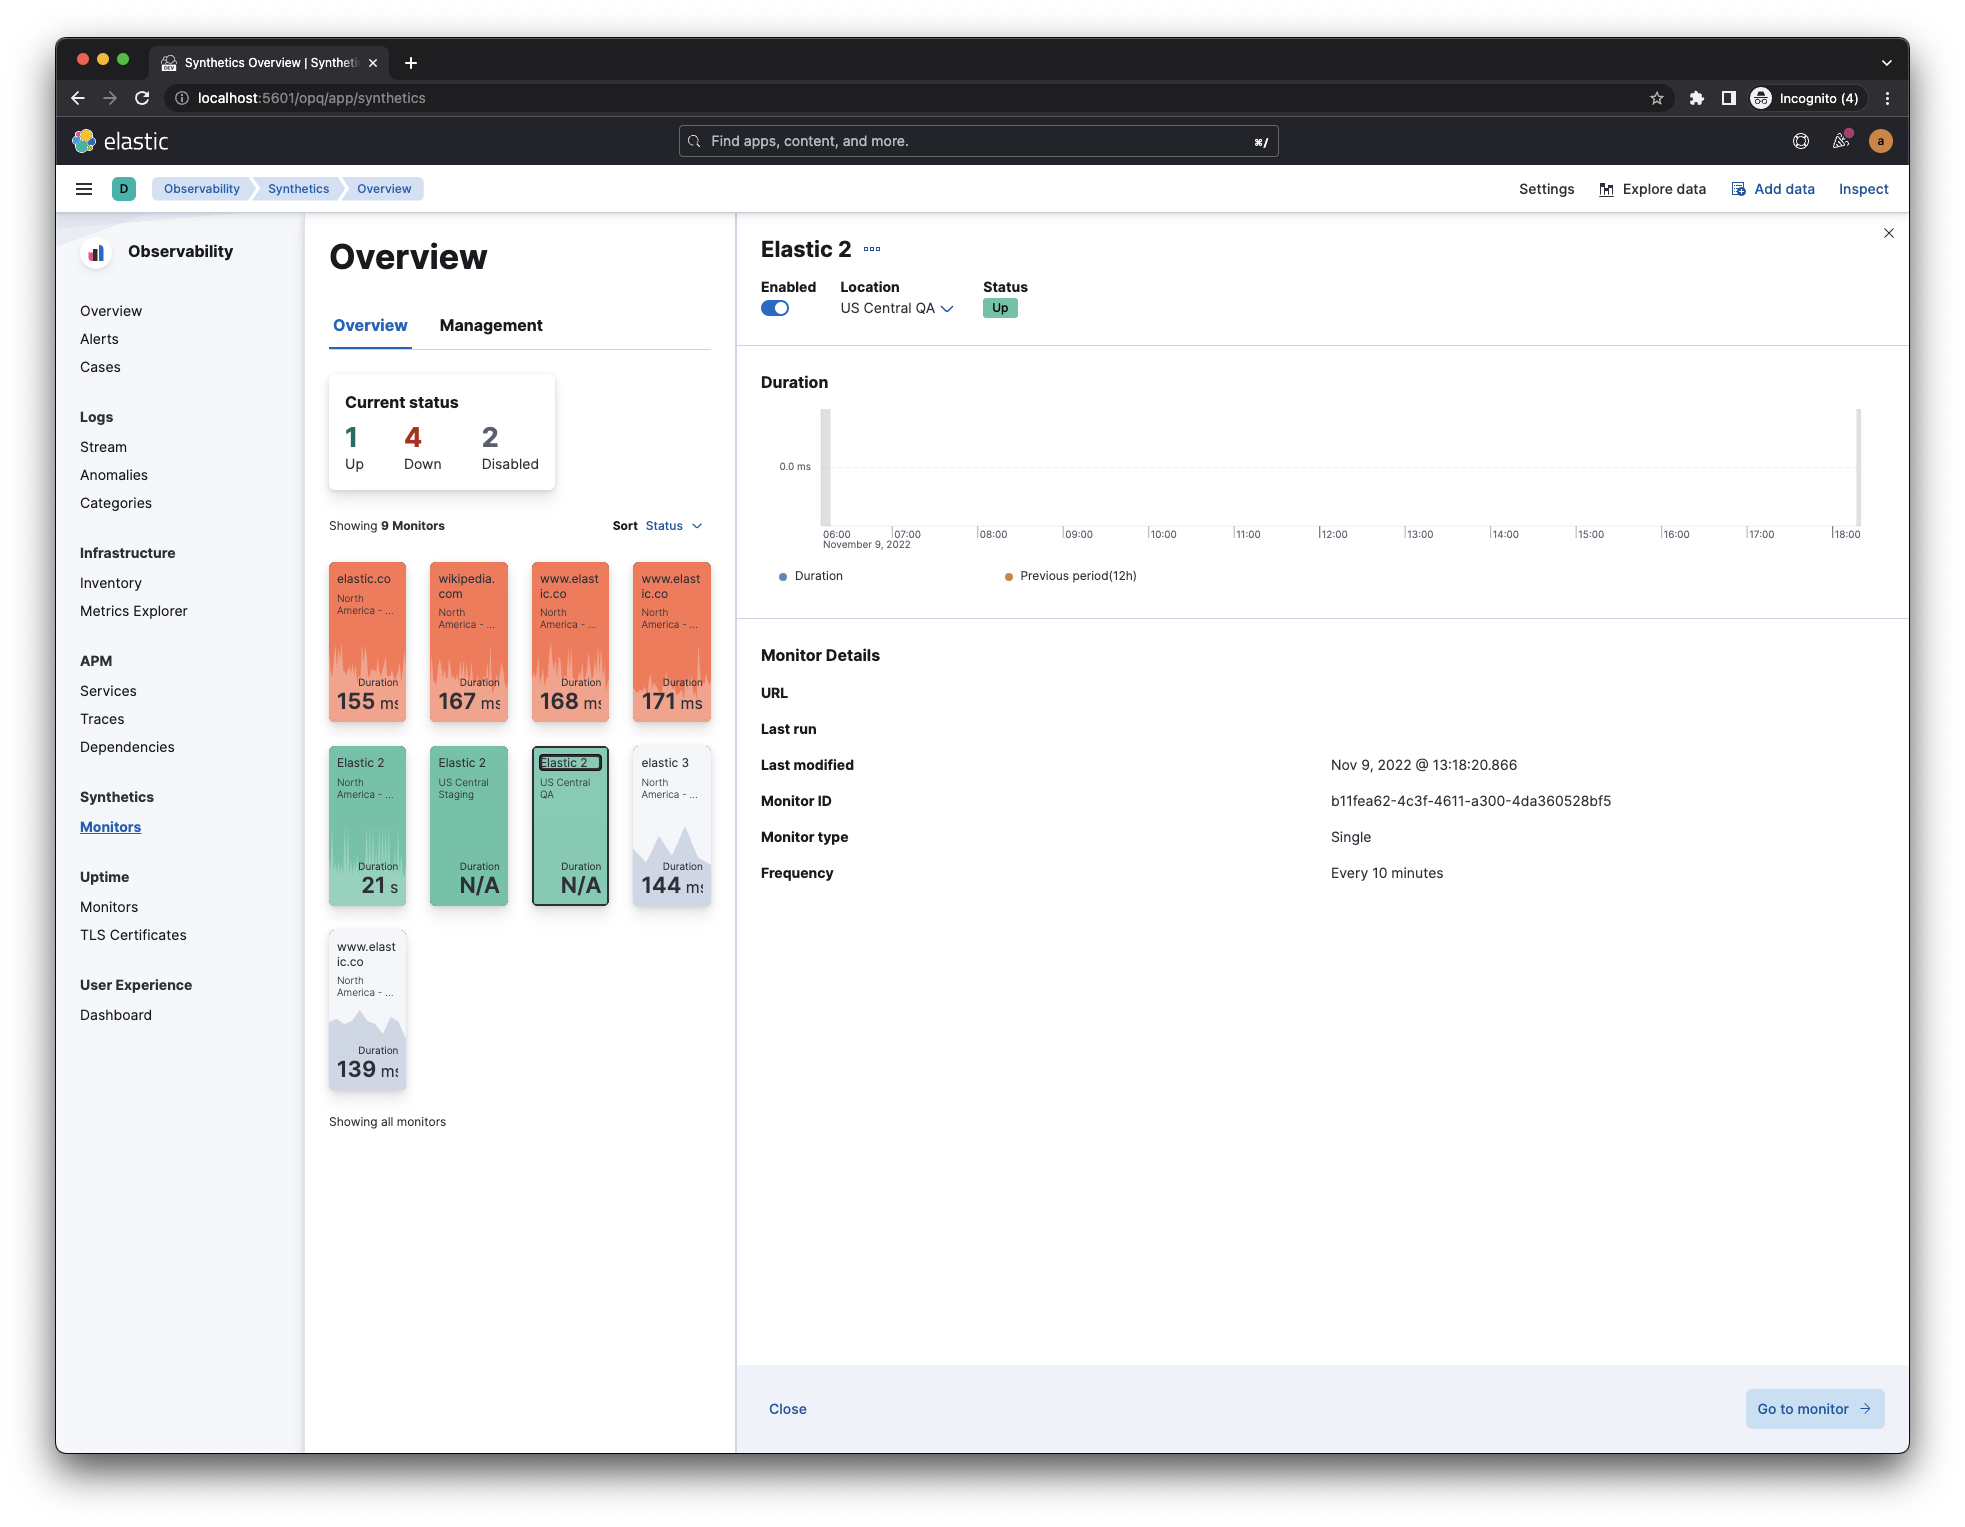The image size is (1965, 1527).
Task: View site information icon in address bar
Action: point(182,98)
